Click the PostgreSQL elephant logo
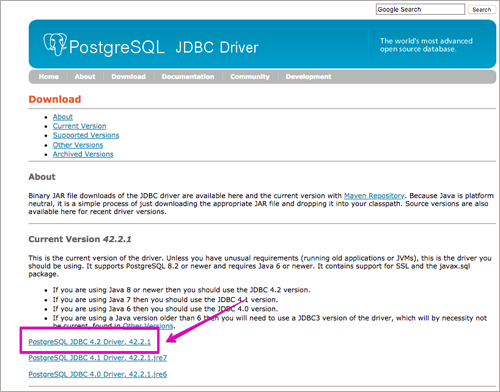 [55, 44]
